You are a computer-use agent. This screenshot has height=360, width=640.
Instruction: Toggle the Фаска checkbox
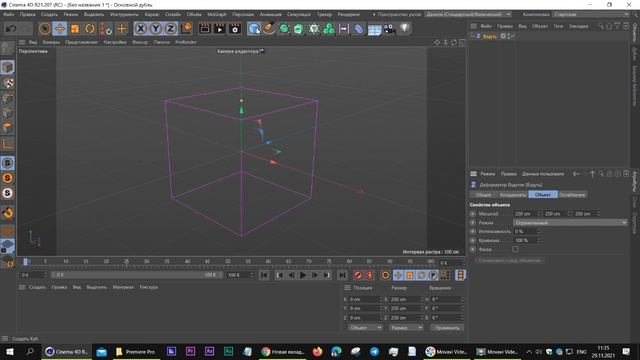click(x=516, y=249)
